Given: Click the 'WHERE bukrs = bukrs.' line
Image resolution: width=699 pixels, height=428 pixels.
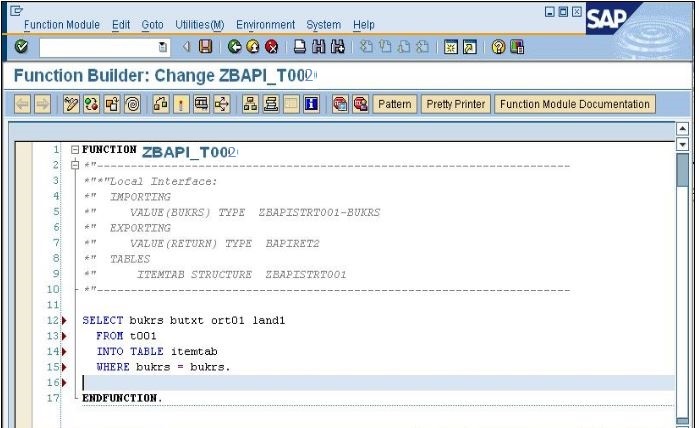Looking at the screenshot, I should pos(163,367).
